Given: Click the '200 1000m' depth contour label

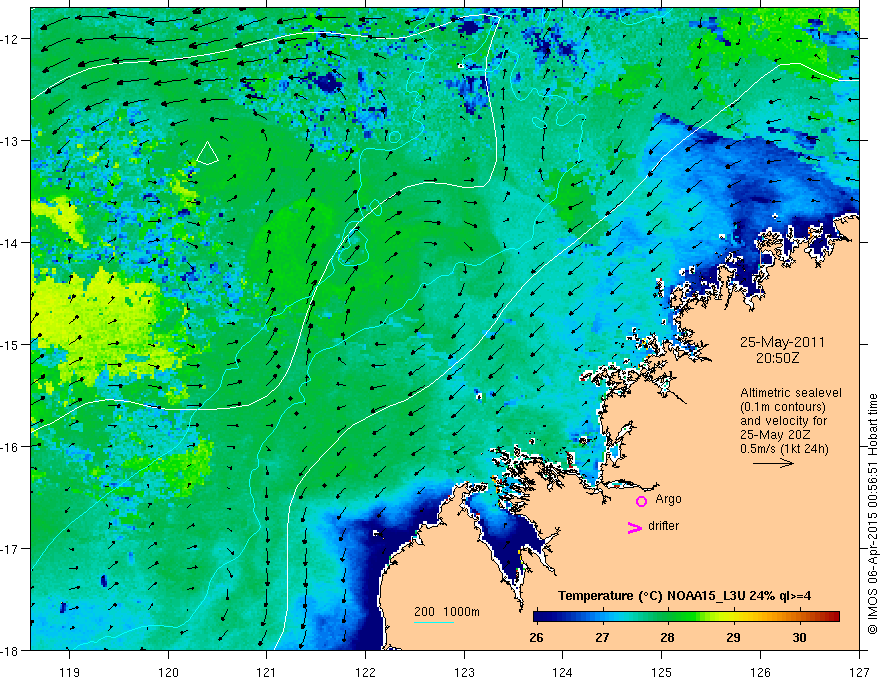Looking at the screenshot, I should (447, 612).
